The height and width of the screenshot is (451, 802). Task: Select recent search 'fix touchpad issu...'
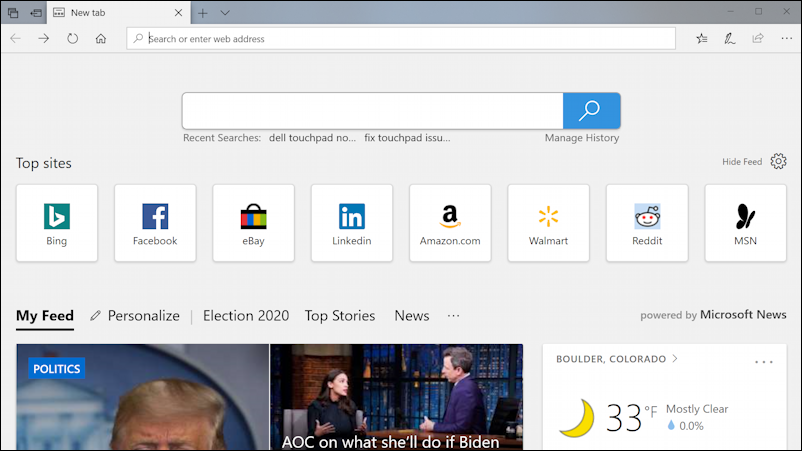coord(407,138)
